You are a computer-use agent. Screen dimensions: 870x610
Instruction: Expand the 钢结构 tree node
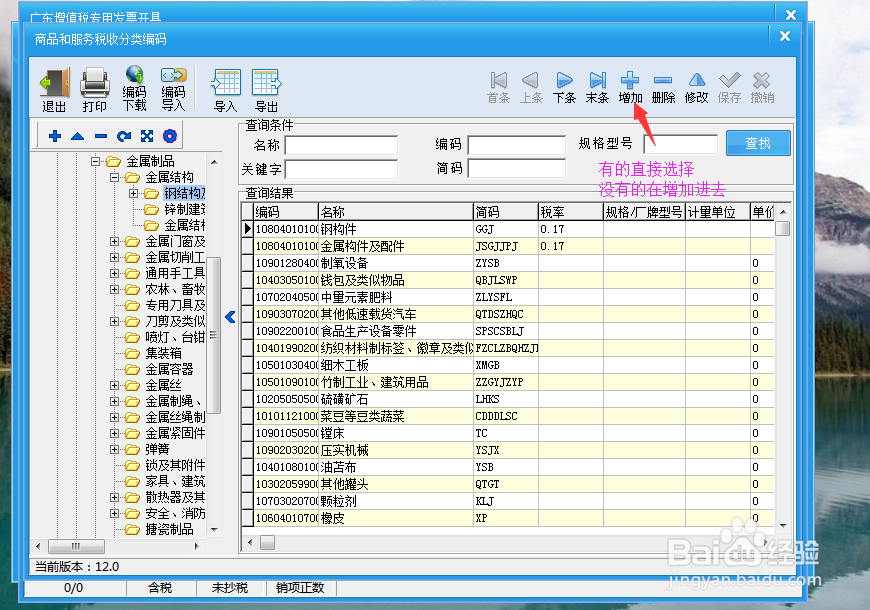[x=133, y=194]
